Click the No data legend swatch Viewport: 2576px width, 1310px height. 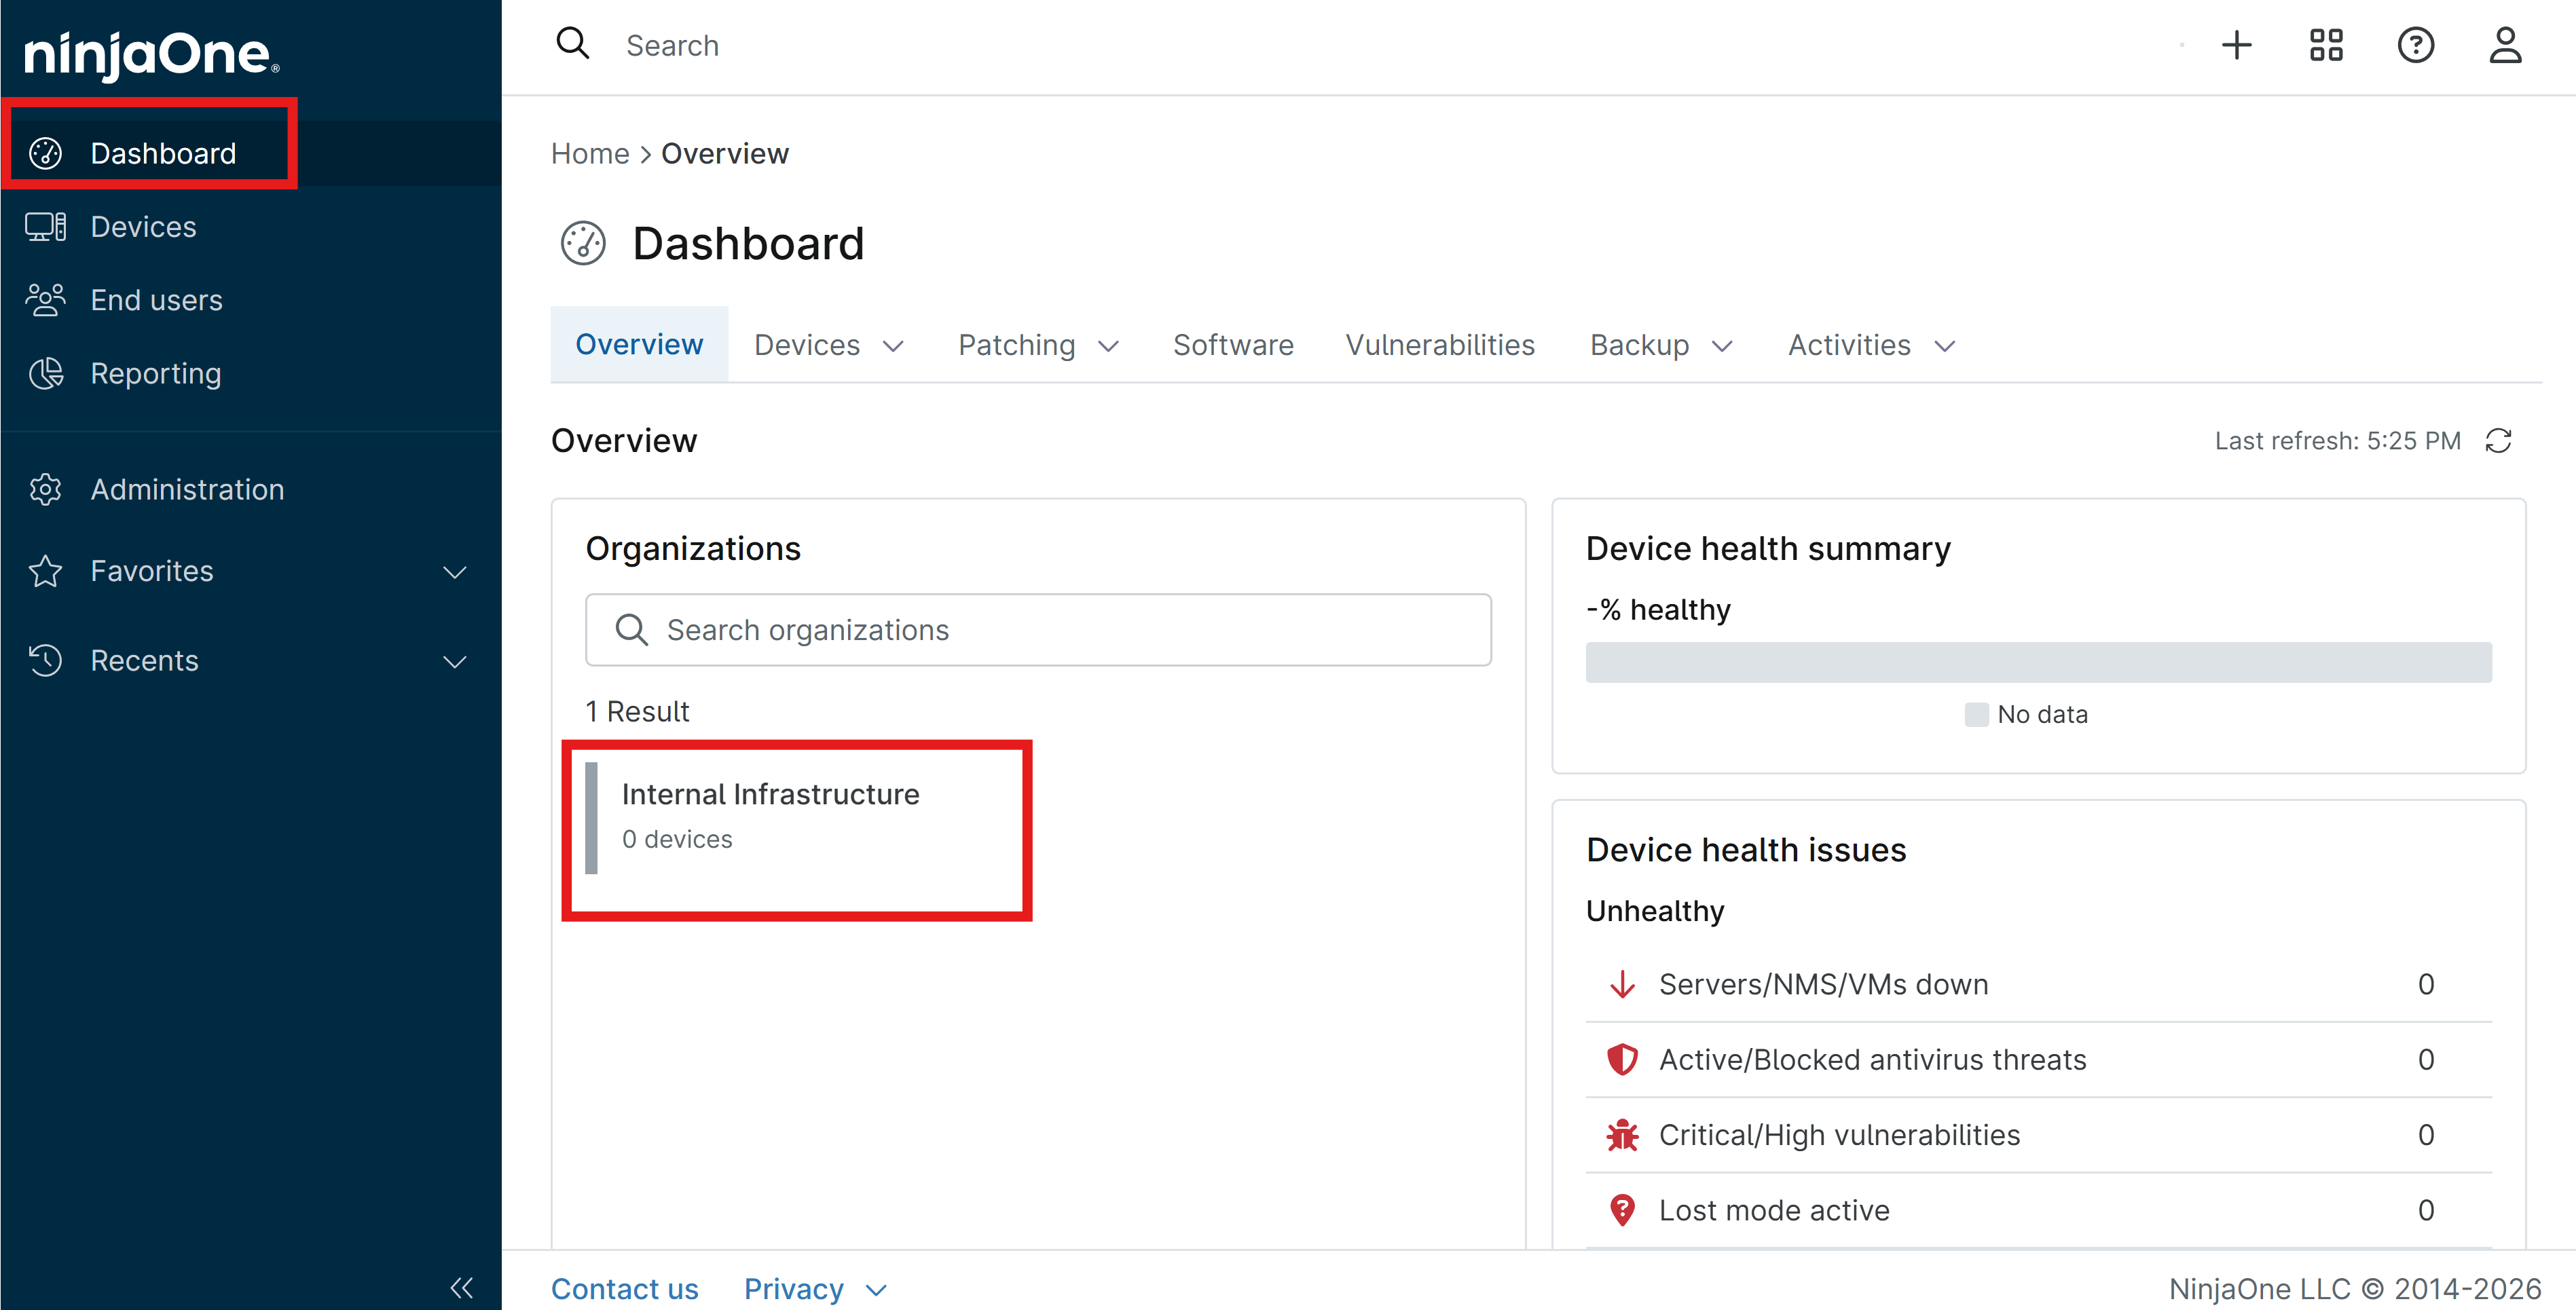[x=1976, y=714]
